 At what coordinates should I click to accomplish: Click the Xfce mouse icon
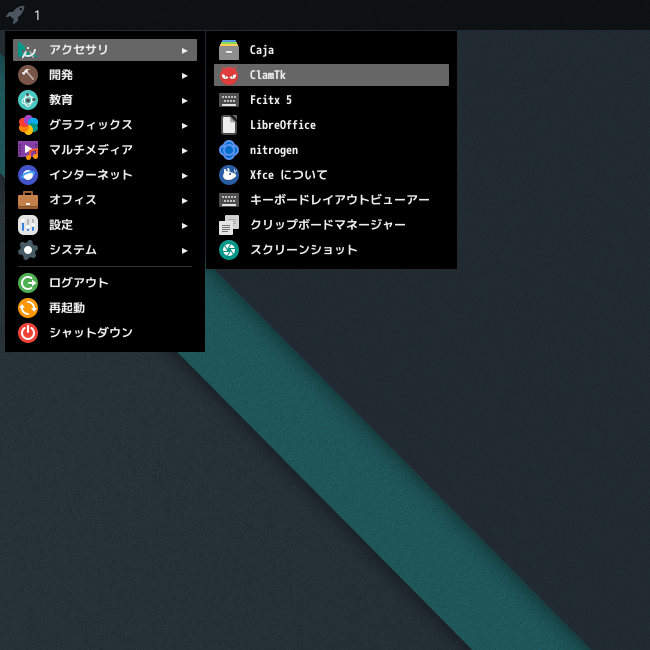click(229, 175)
